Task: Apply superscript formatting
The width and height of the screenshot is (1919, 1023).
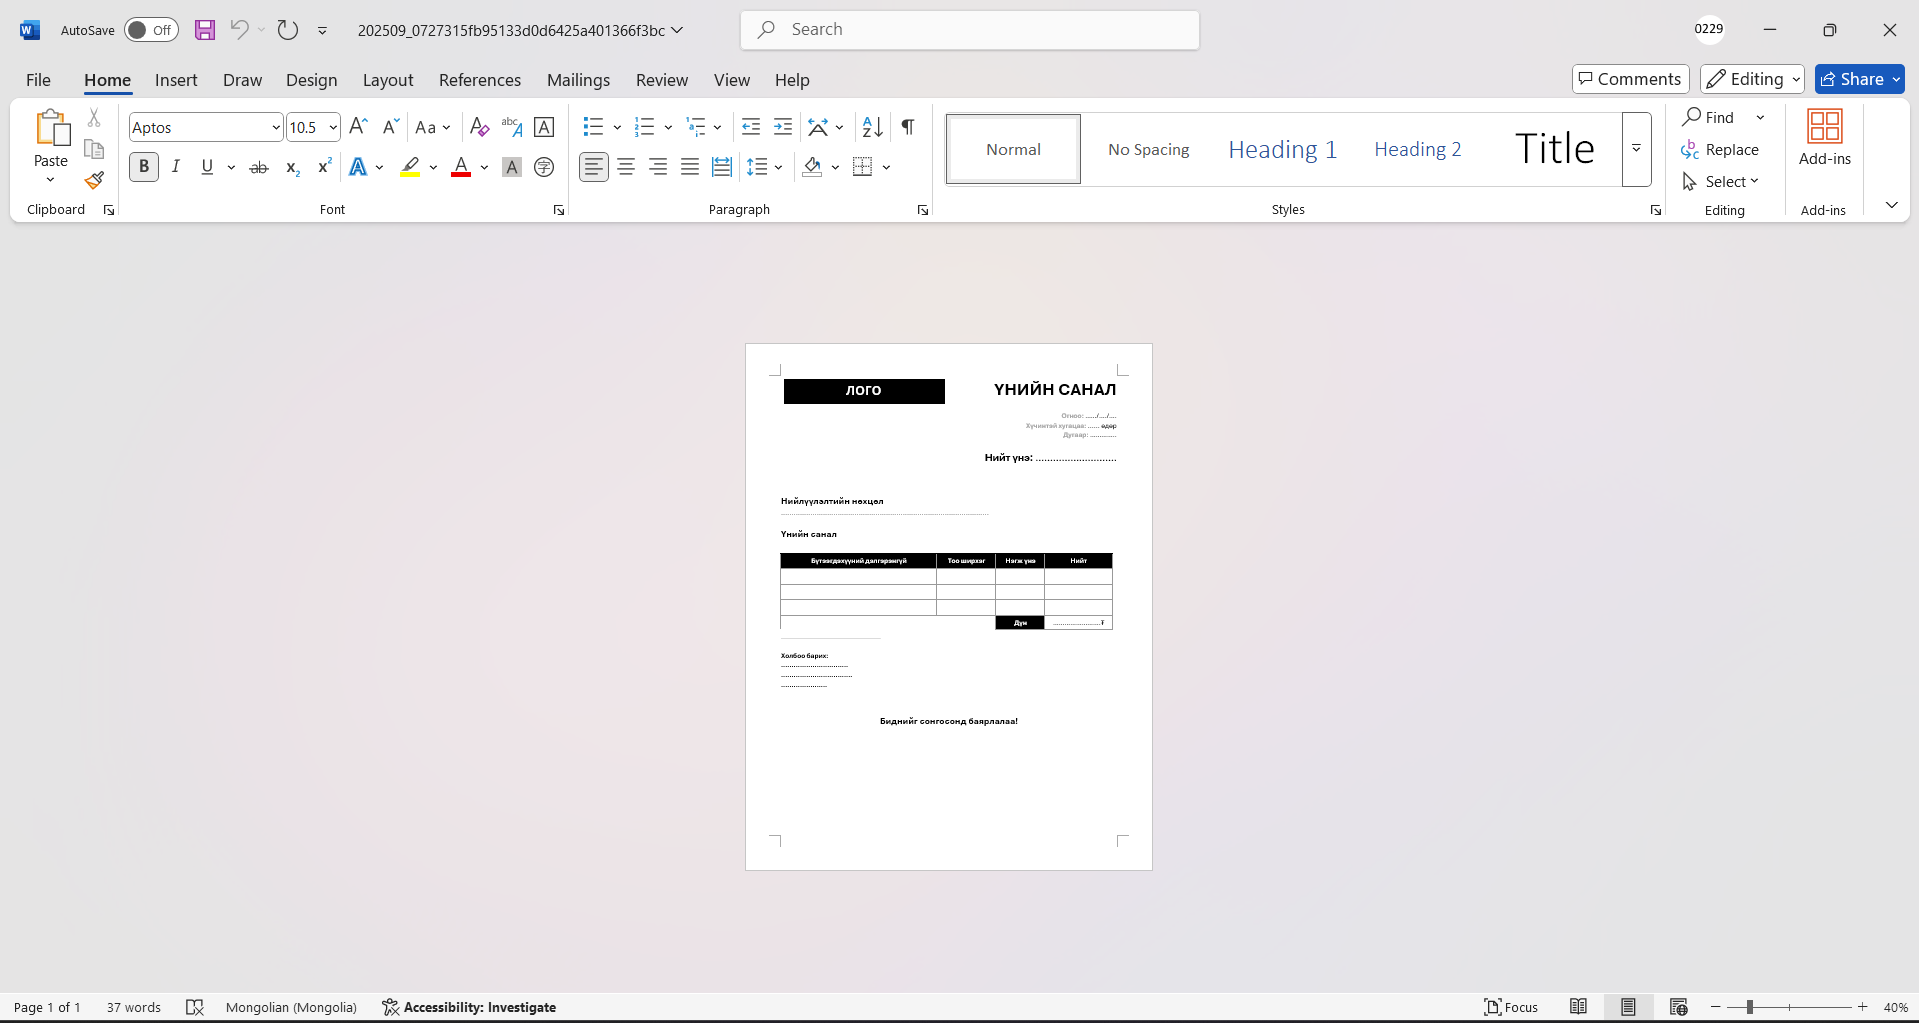Action: (x=324, y=167)
